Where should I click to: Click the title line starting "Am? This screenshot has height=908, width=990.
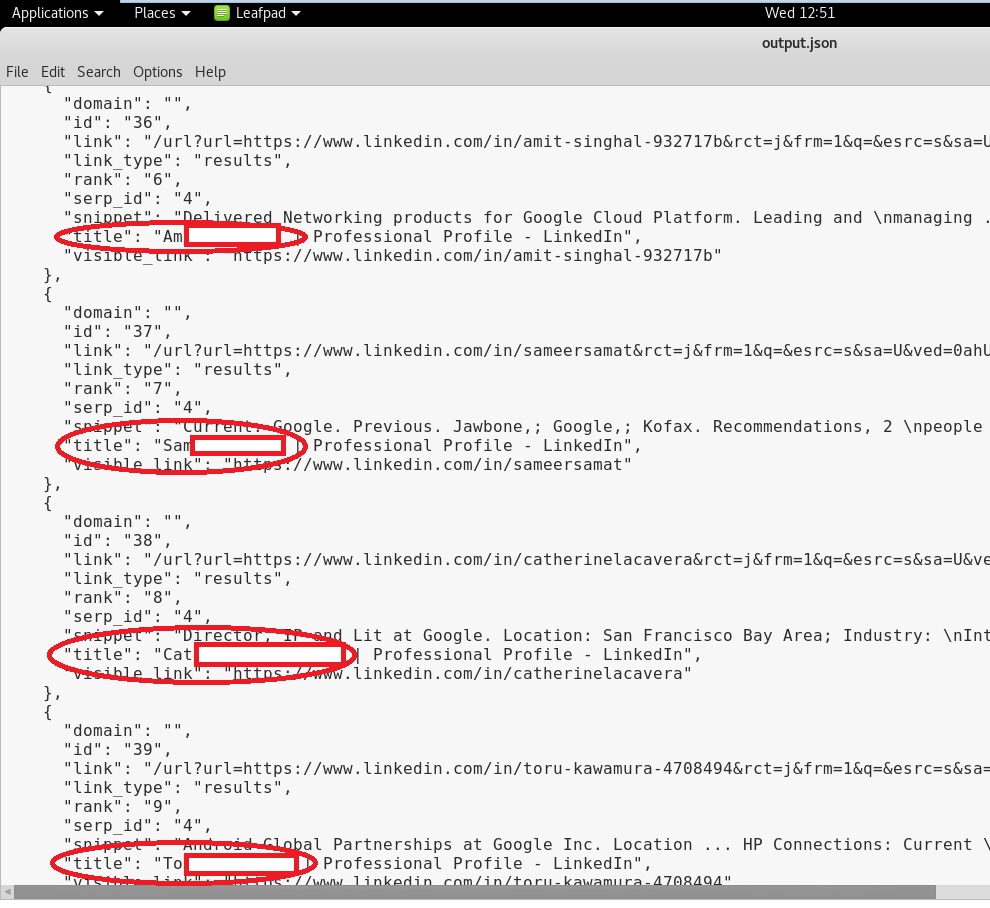353,236
